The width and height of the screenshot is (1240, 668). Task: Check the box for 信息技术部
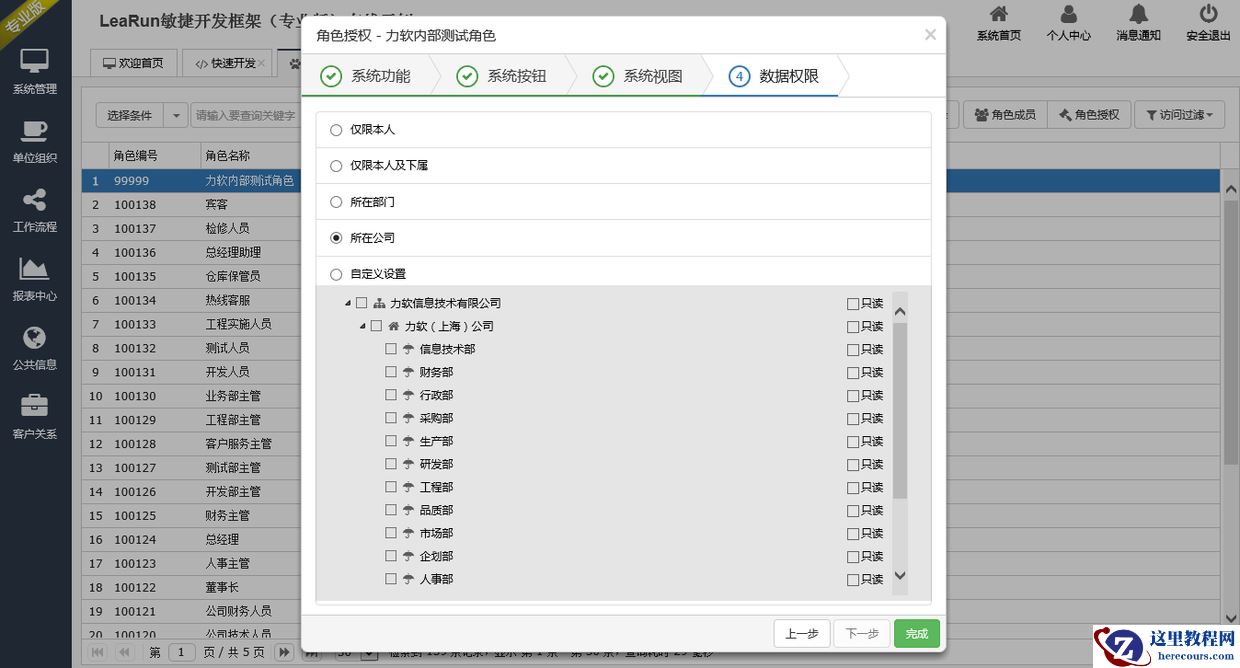coord(392,349)
